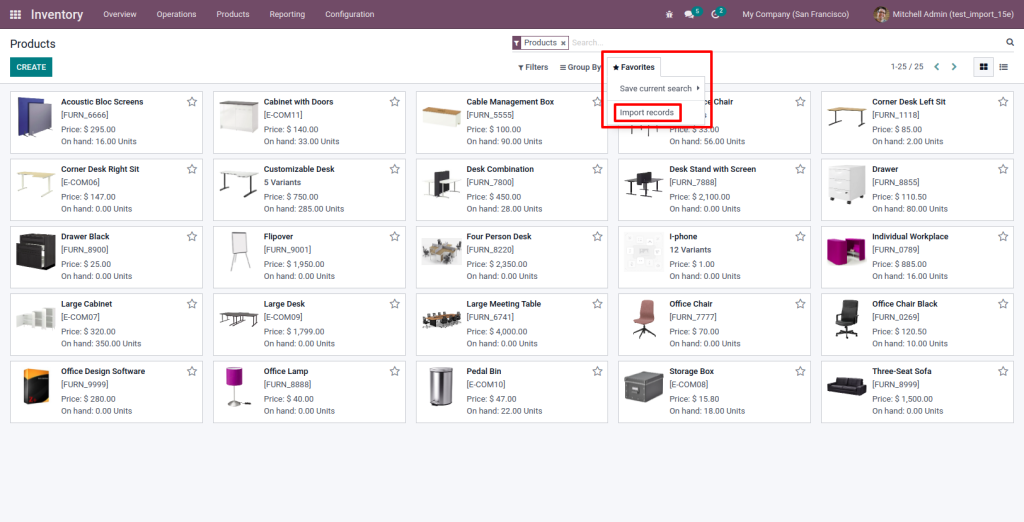
Task: Click the 1-25 / 25 pager counter
Action: click(x=907, y=67)
